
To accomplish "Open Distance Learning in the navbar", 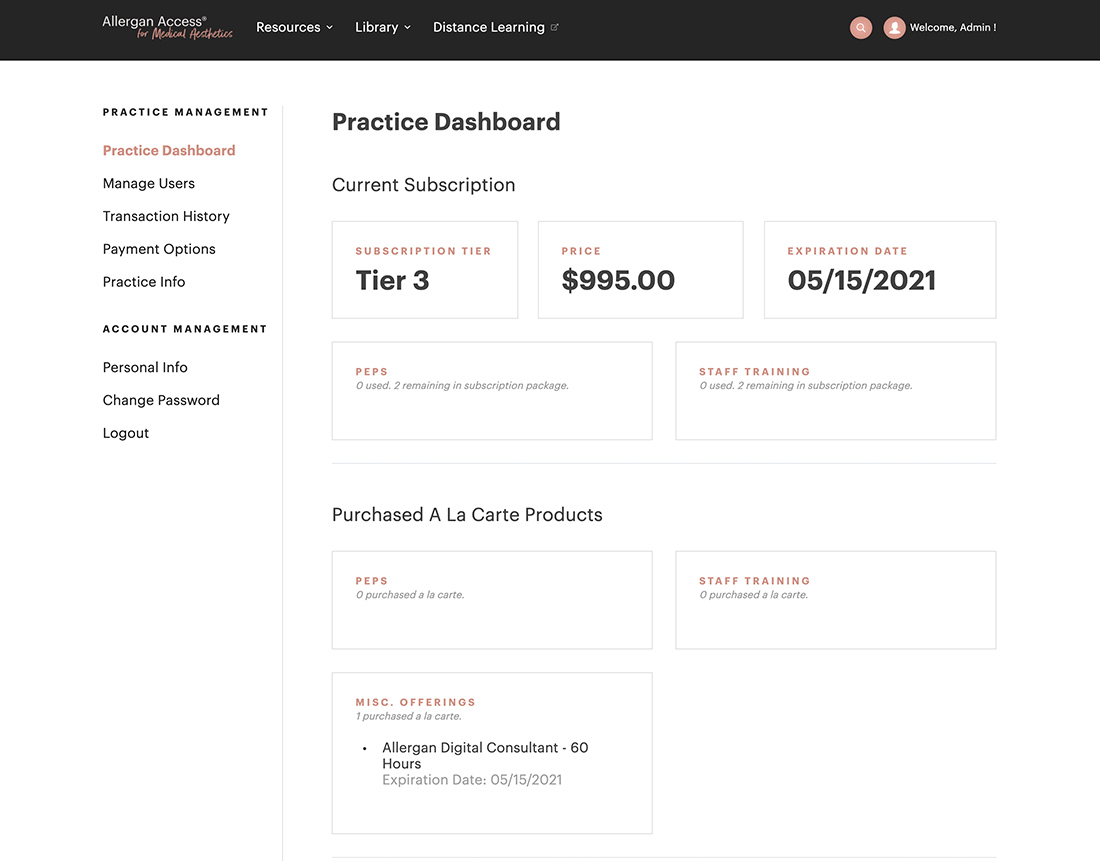I will (x=495, y=27).
